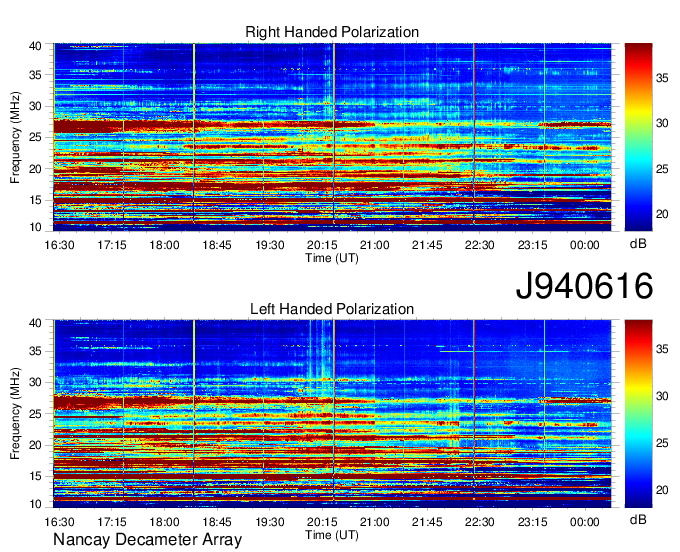Viewport: 680px width, 552px height.
Task: Click the '22:30' time tick of the Left Handed plot
Action: coord(480,522)
